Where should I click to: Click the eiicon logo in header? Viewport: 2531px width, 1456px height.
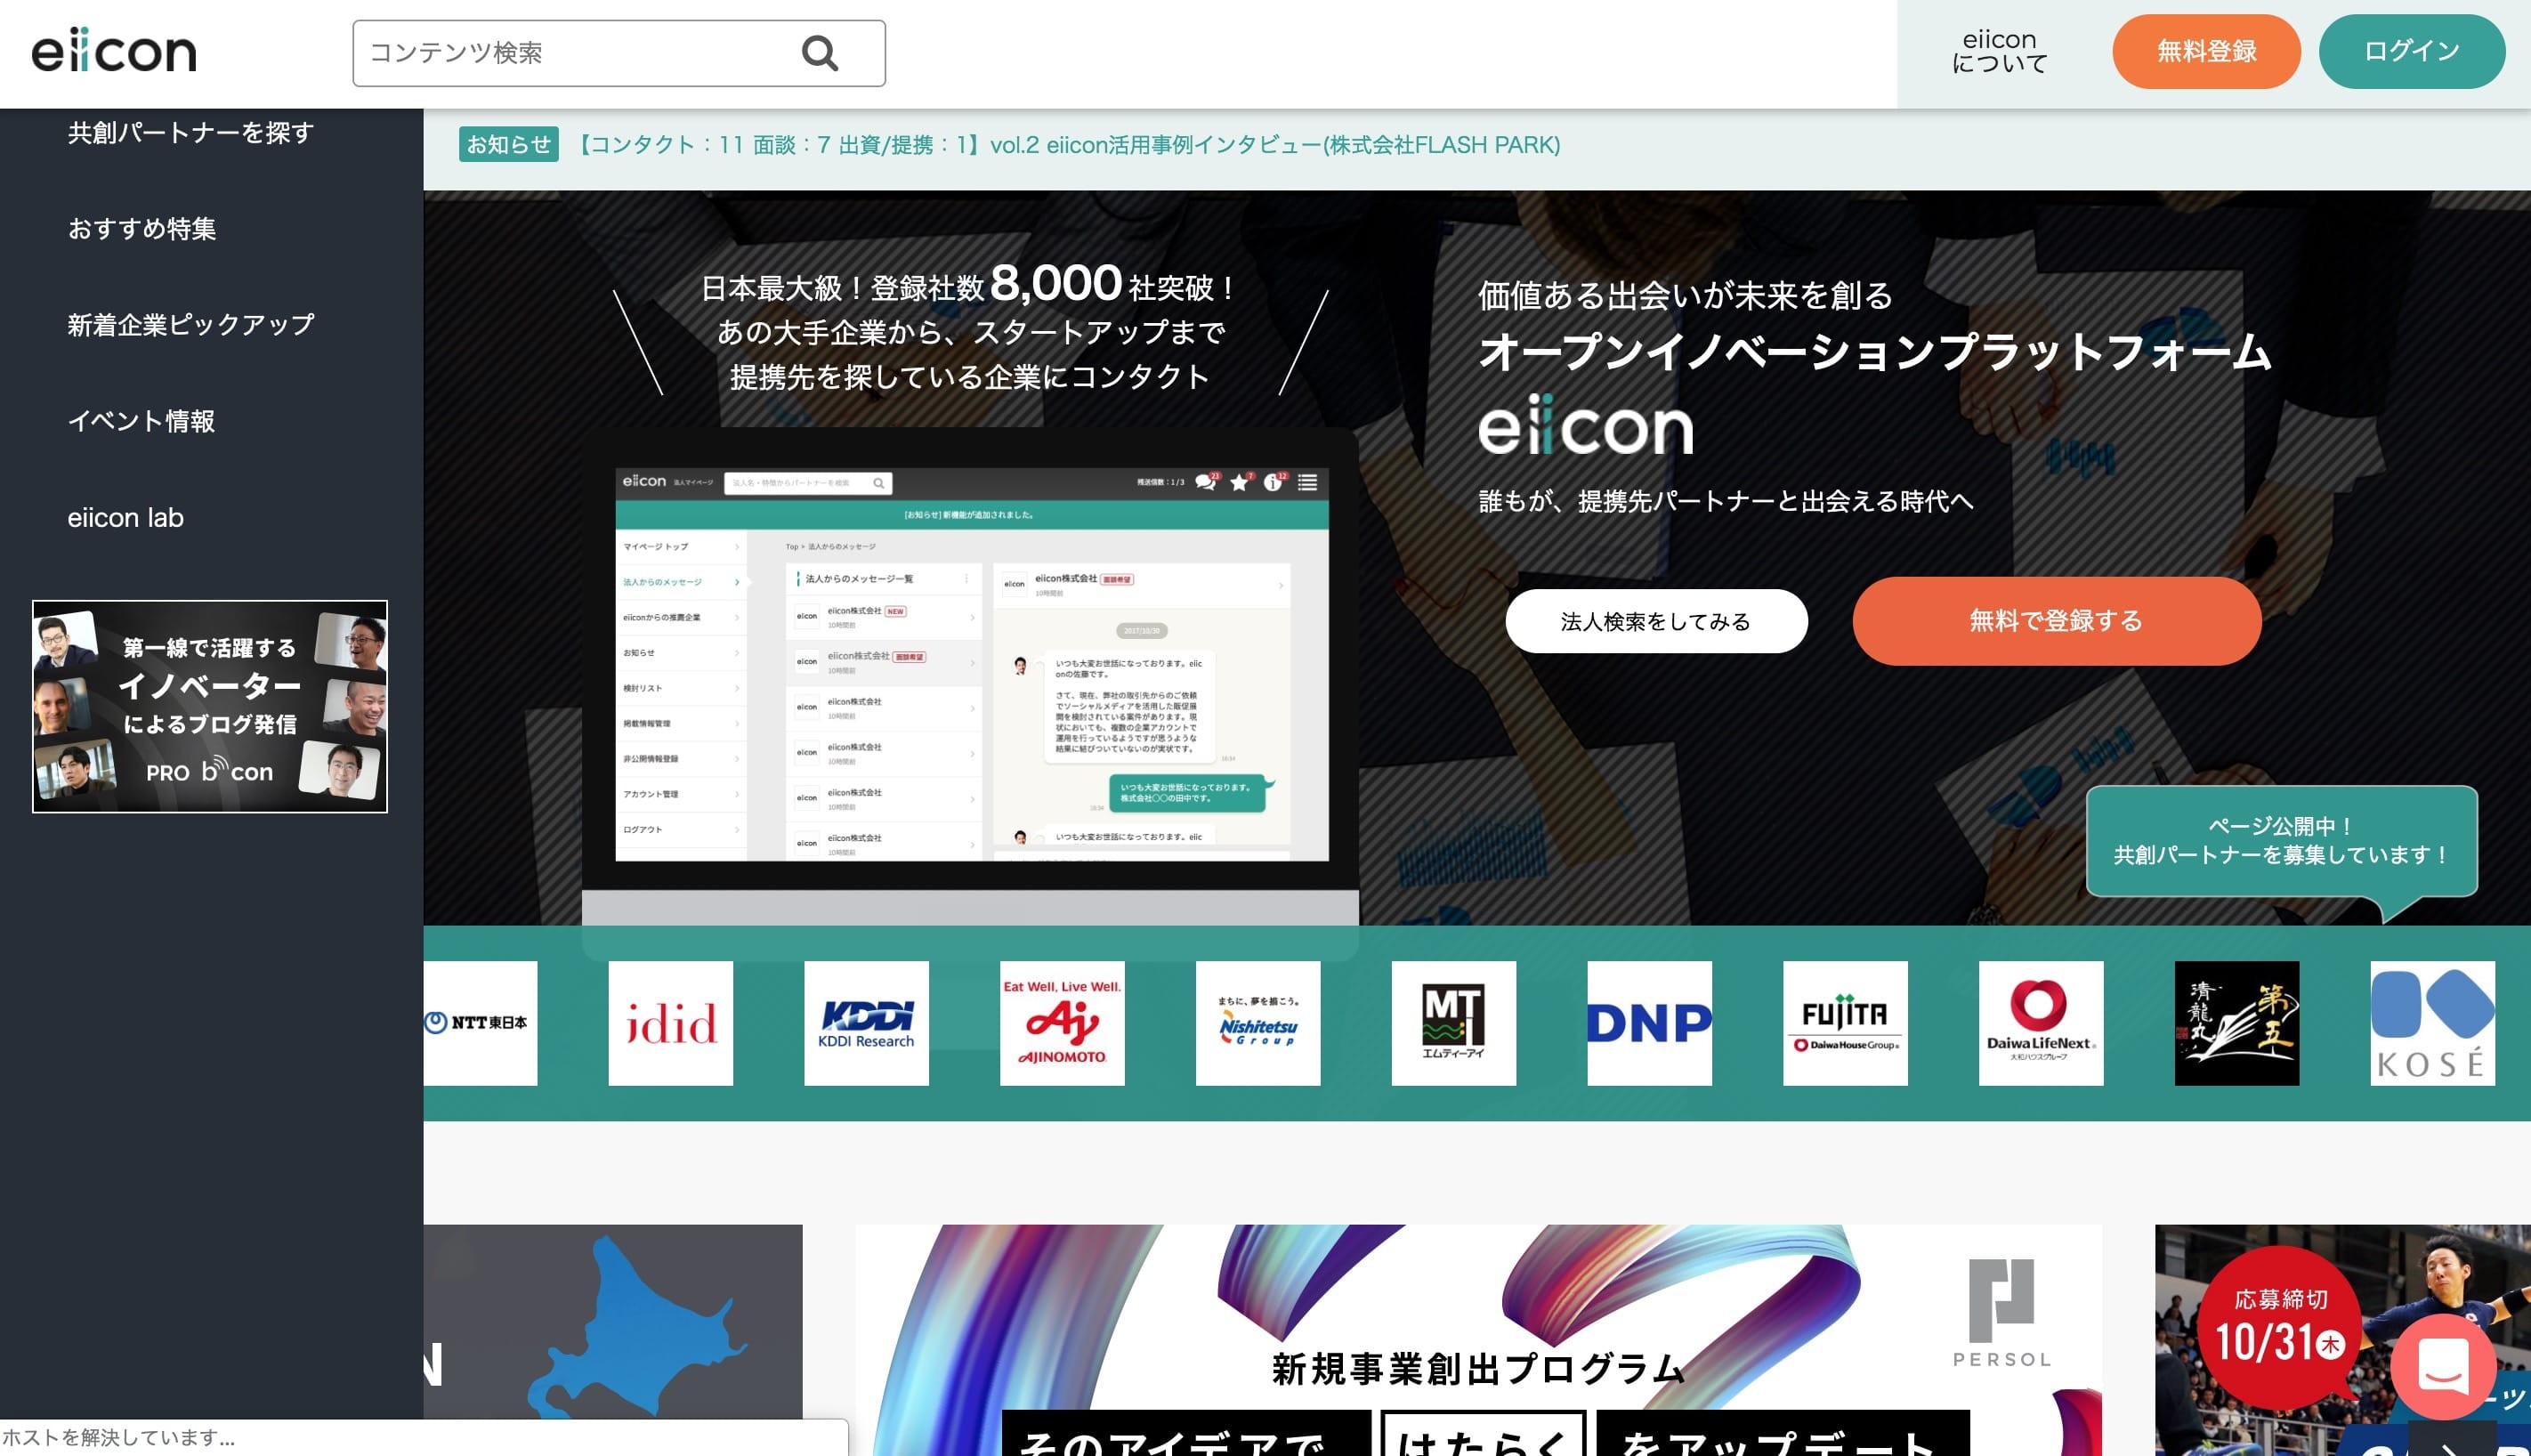(x=114, y=52)
